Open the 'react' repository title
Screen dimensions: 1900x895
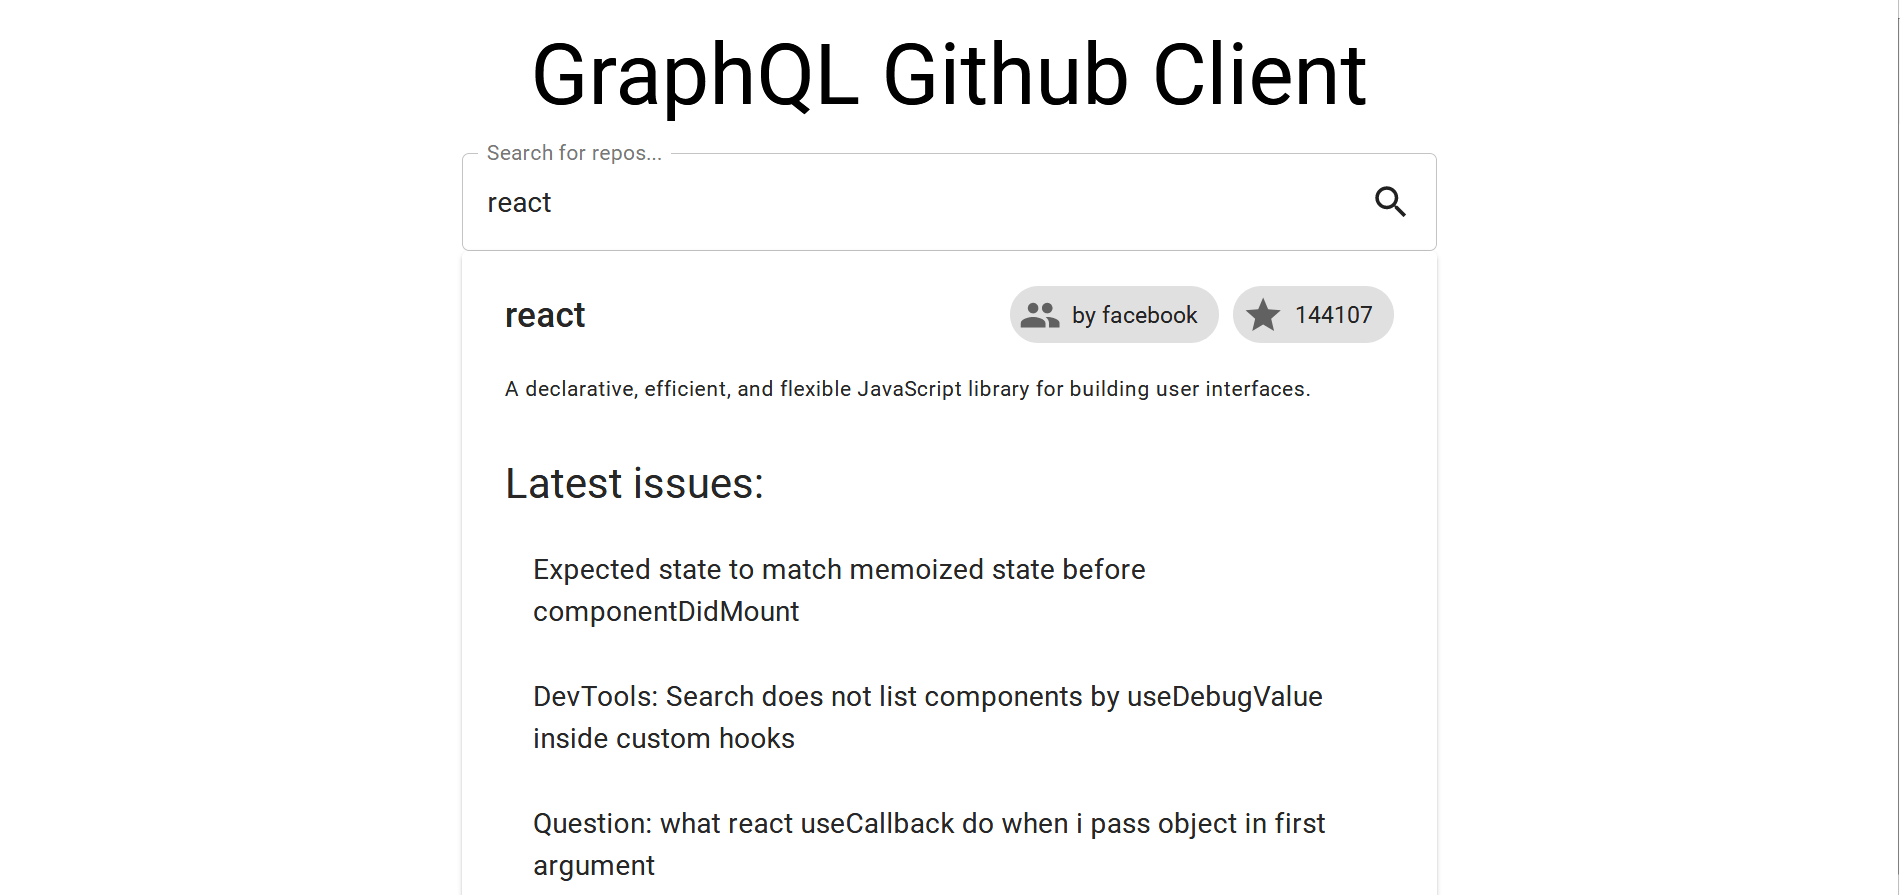(x=545, y=315)
